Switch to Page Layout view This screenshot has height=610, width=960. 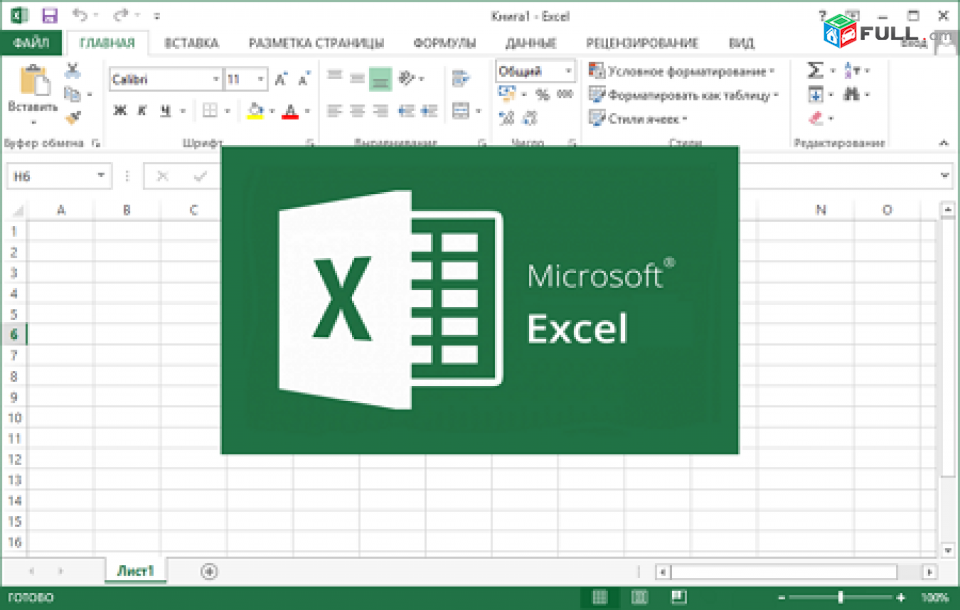[x=639, y=597]
